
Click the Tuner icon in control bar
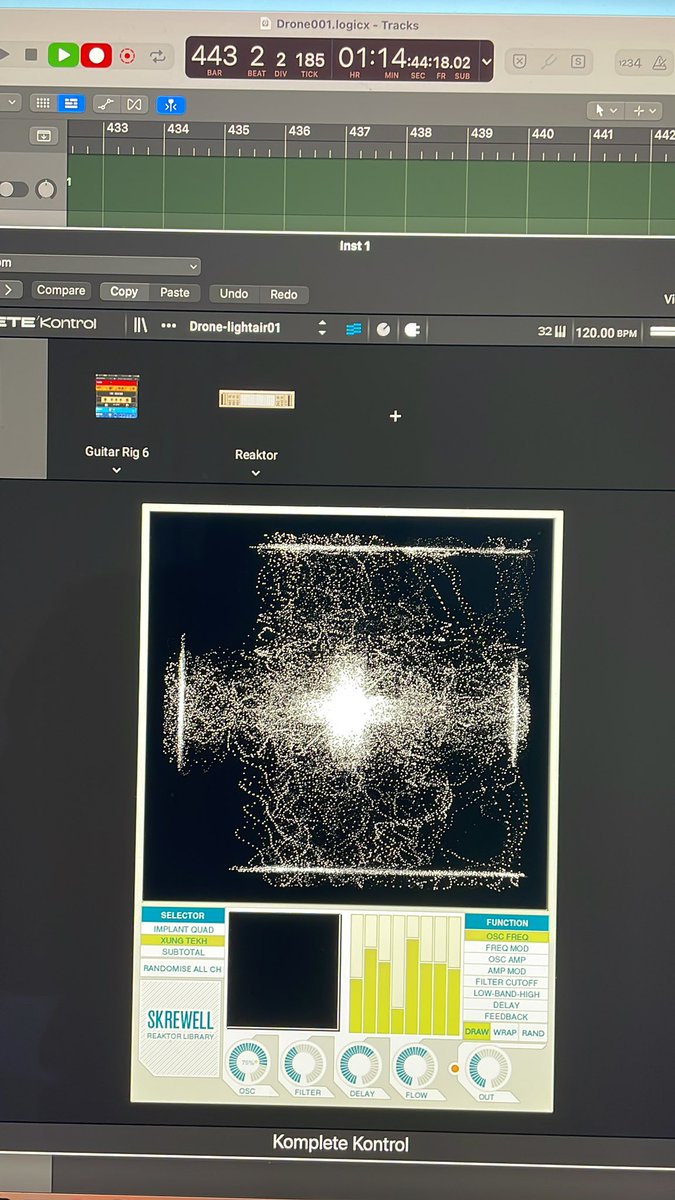click(x=548, y=61)
